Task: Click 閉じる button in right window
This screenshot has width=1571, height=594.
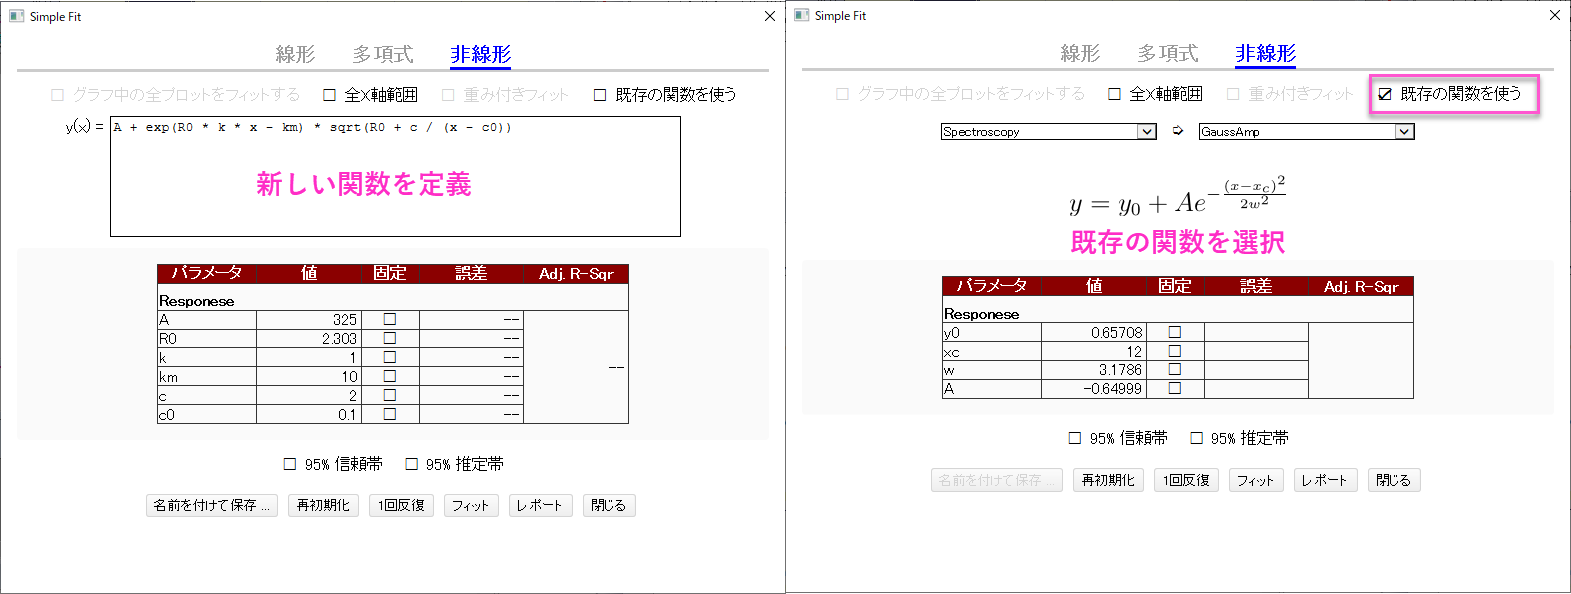Action: pyautogui.click(x=1394, y=480)
